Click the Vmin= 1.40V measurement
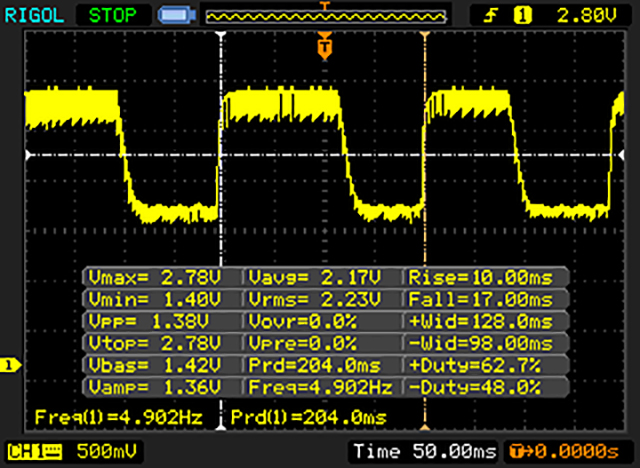640x468 pixels. (x=155, y=300)
